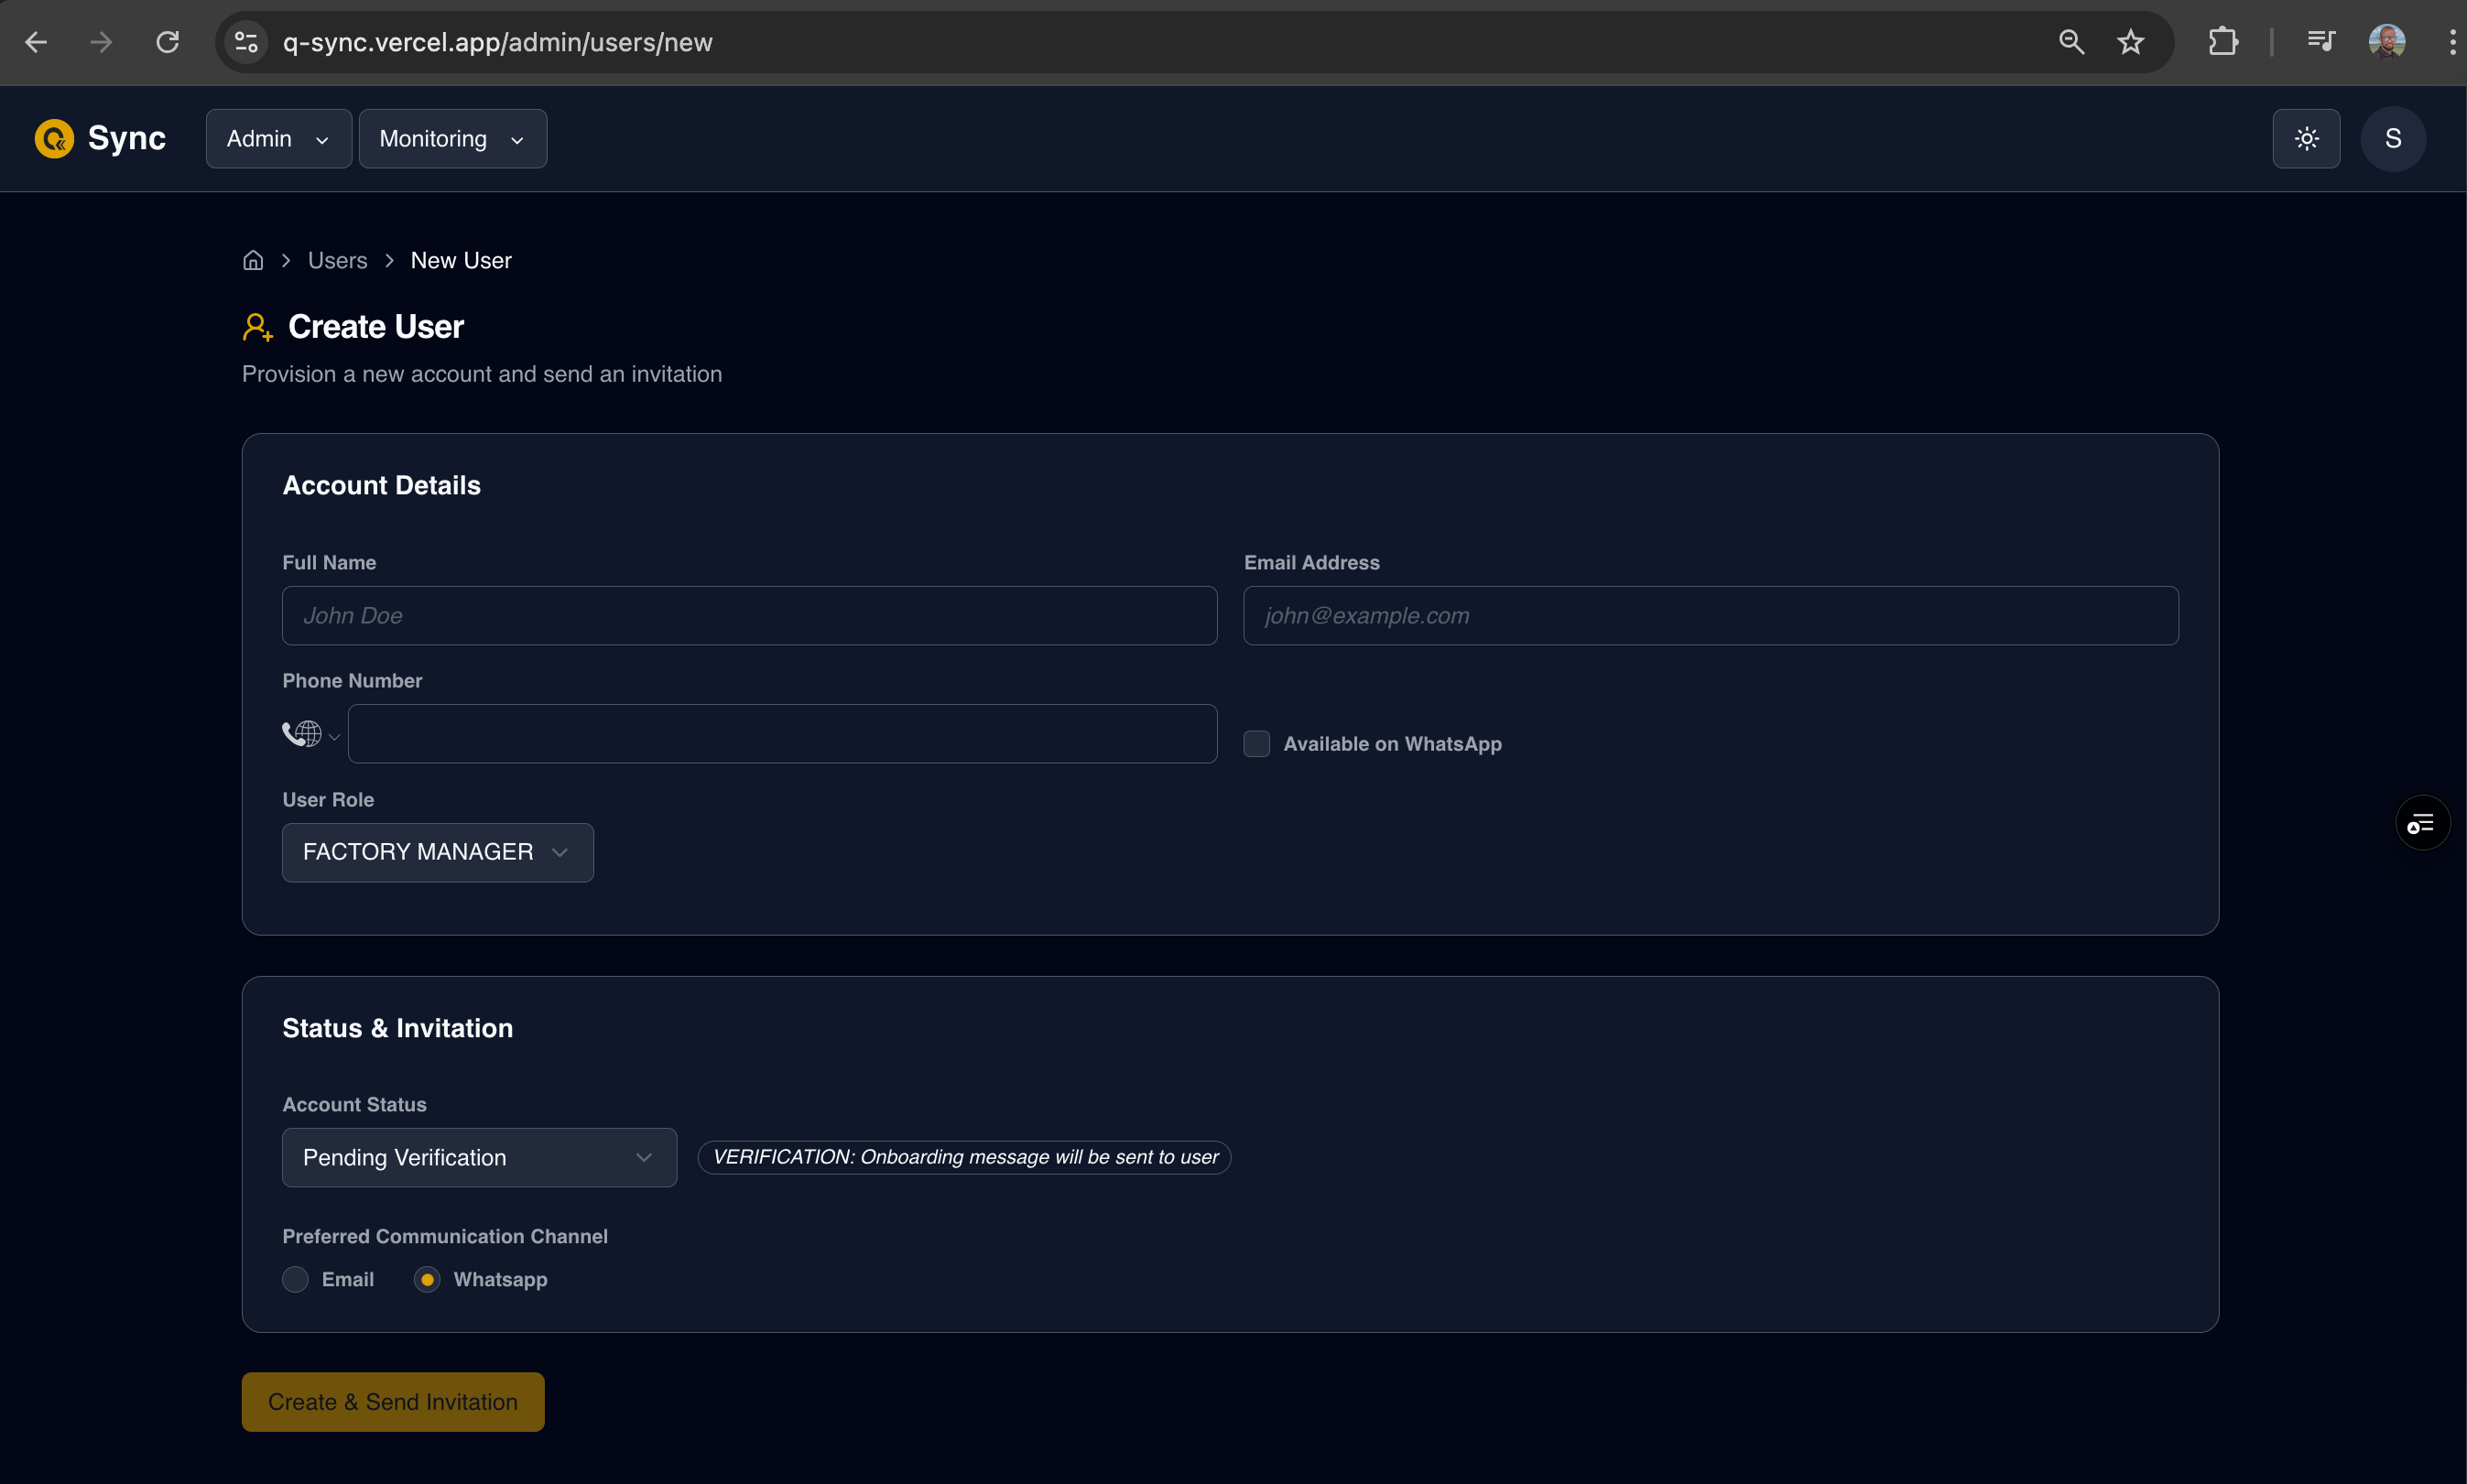Click the media controls icon in the toolbar
The width and height of the screenshot is (2467, 1484).
[x=2321, y=41]
